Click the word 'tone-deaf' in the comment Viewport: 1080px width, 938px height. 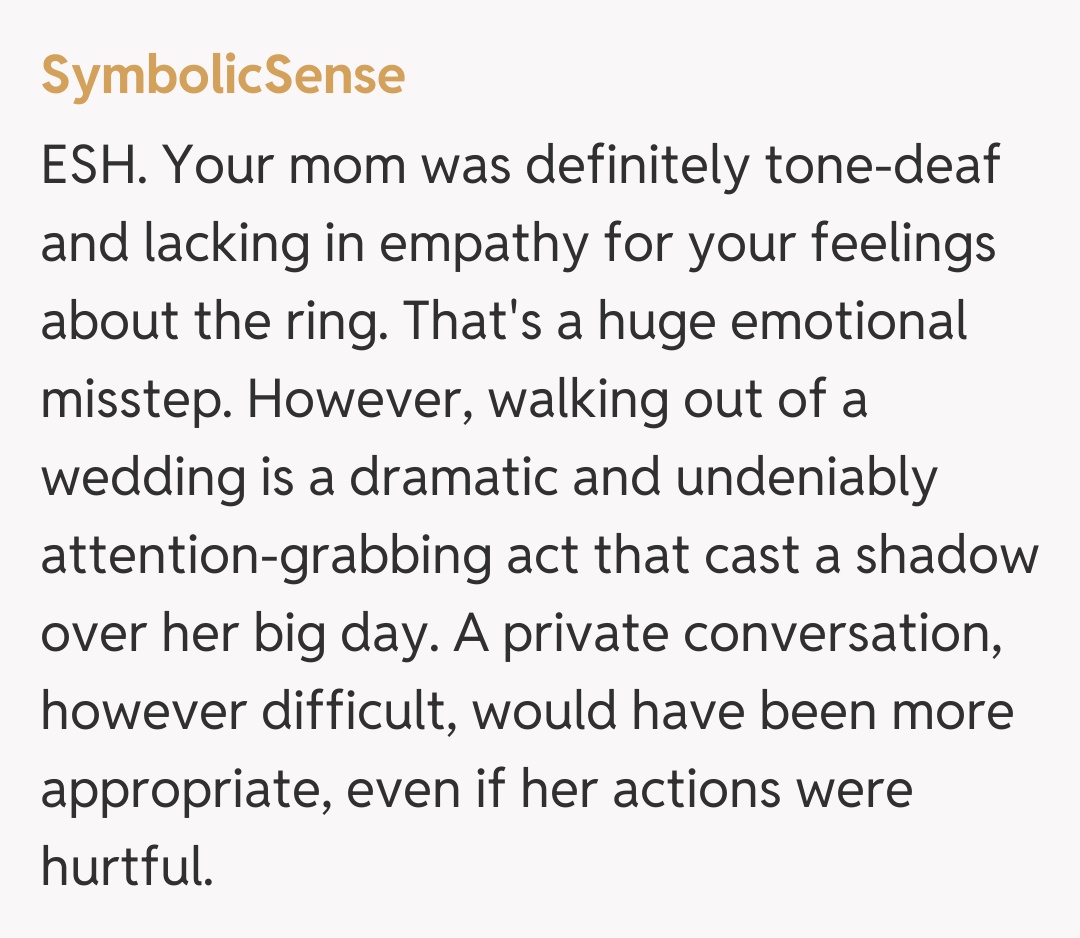(882, 167)
